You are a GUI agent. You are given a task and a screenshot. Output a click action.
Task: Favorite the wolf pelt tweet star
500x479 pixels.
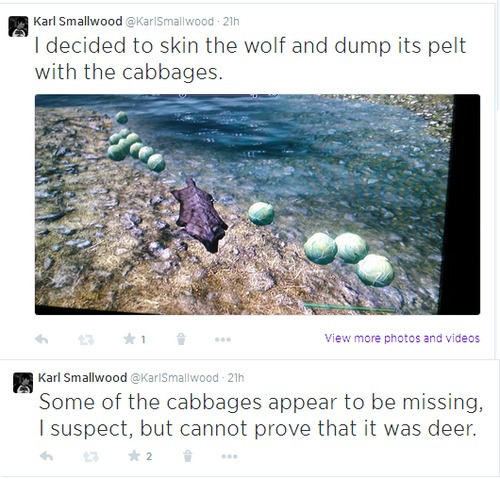pos(129,339)
